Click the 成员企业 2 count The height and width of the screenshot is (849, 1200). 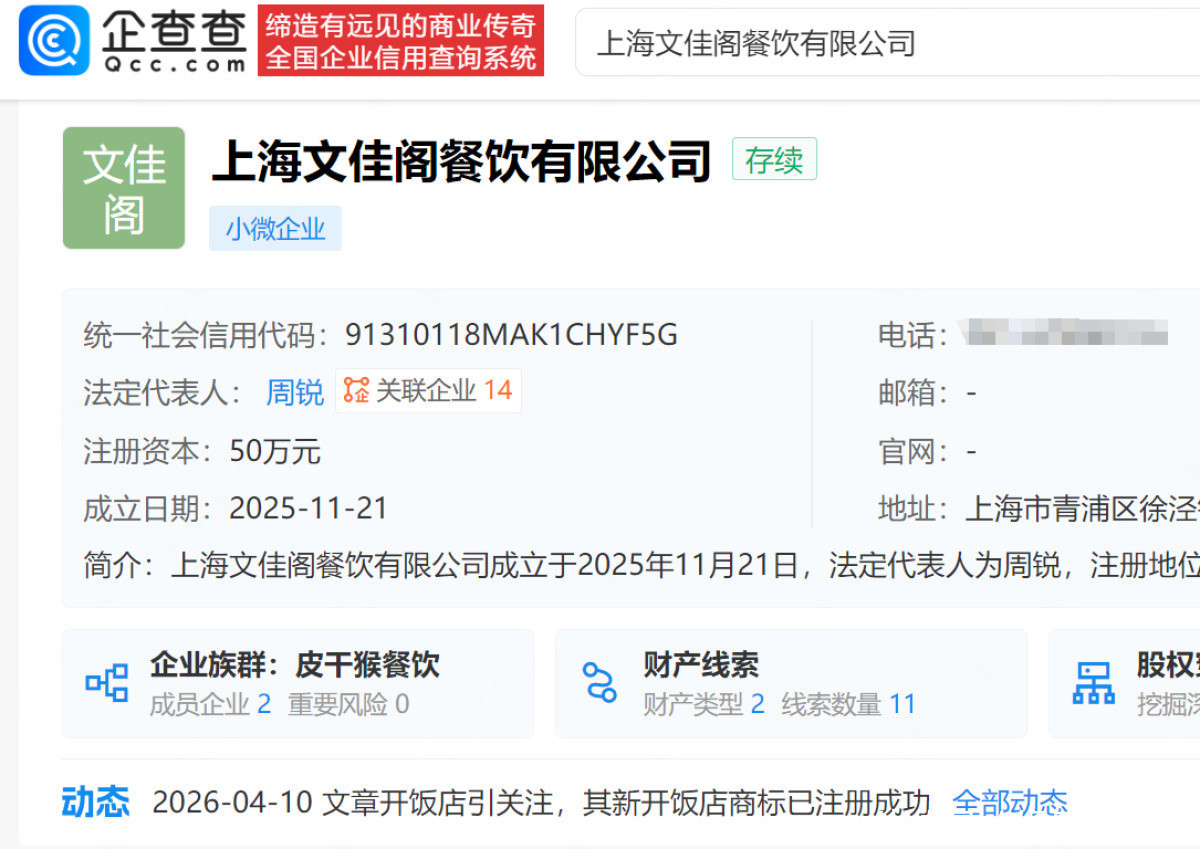point(264,704)
